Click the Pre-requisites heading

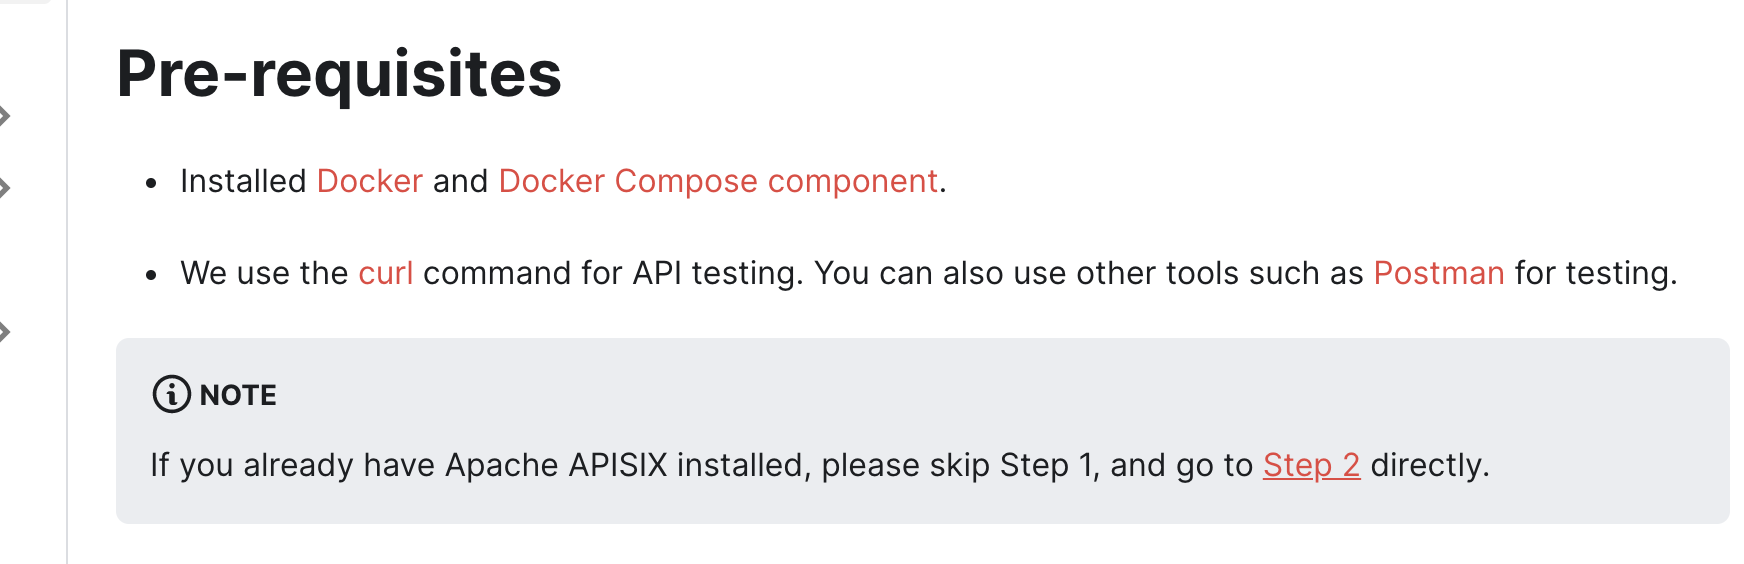(339, 74)
